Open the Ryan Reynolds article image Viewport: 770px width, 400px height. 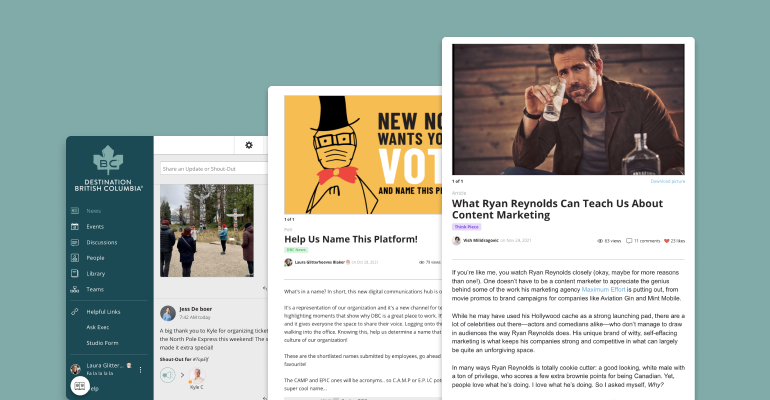568,109
